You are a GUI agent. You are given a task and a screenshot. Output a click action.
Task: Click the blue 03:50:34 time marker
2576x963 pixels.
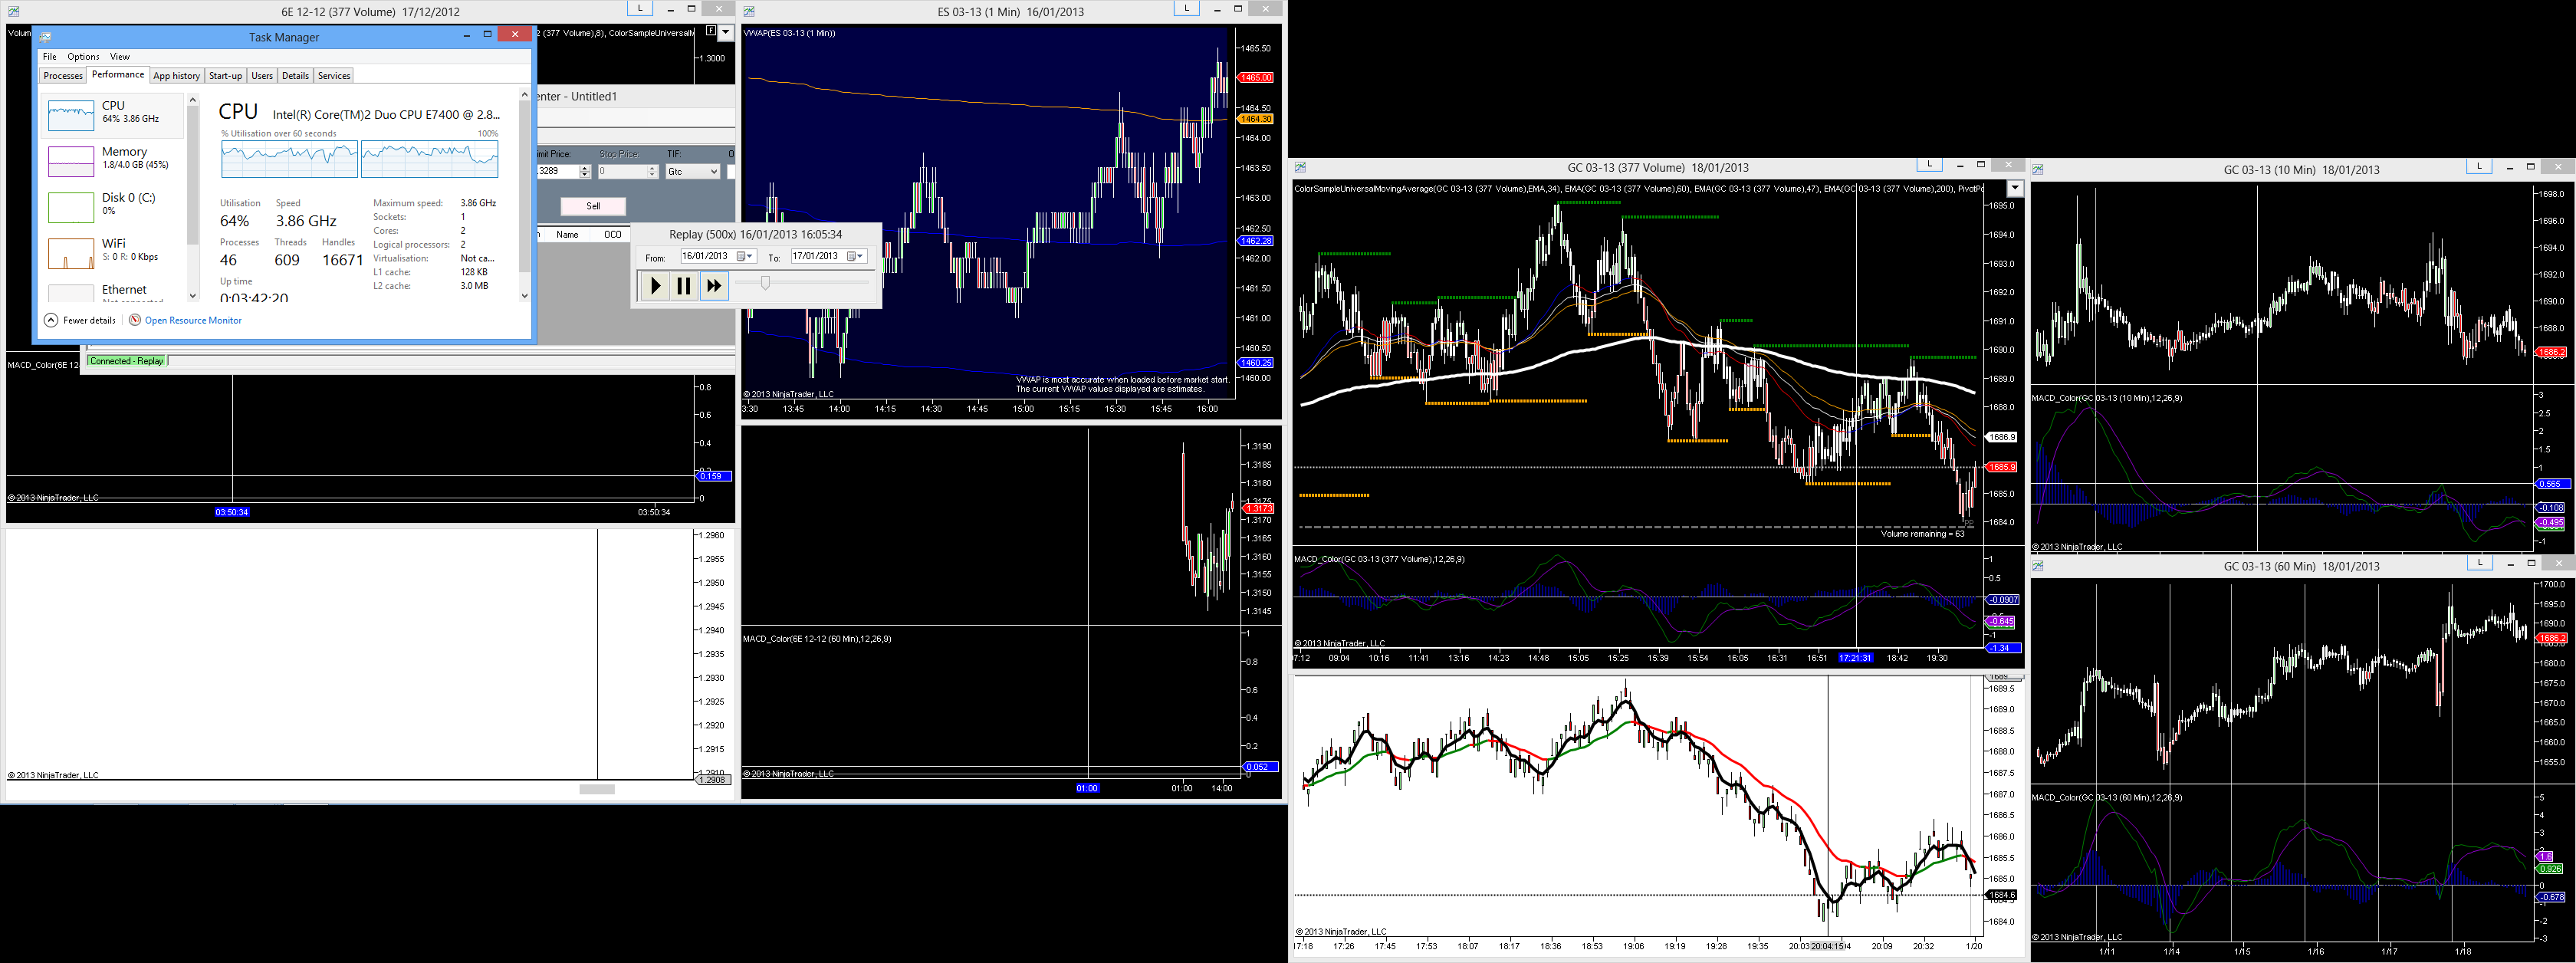pyautogui.click(x=232, y=512)
